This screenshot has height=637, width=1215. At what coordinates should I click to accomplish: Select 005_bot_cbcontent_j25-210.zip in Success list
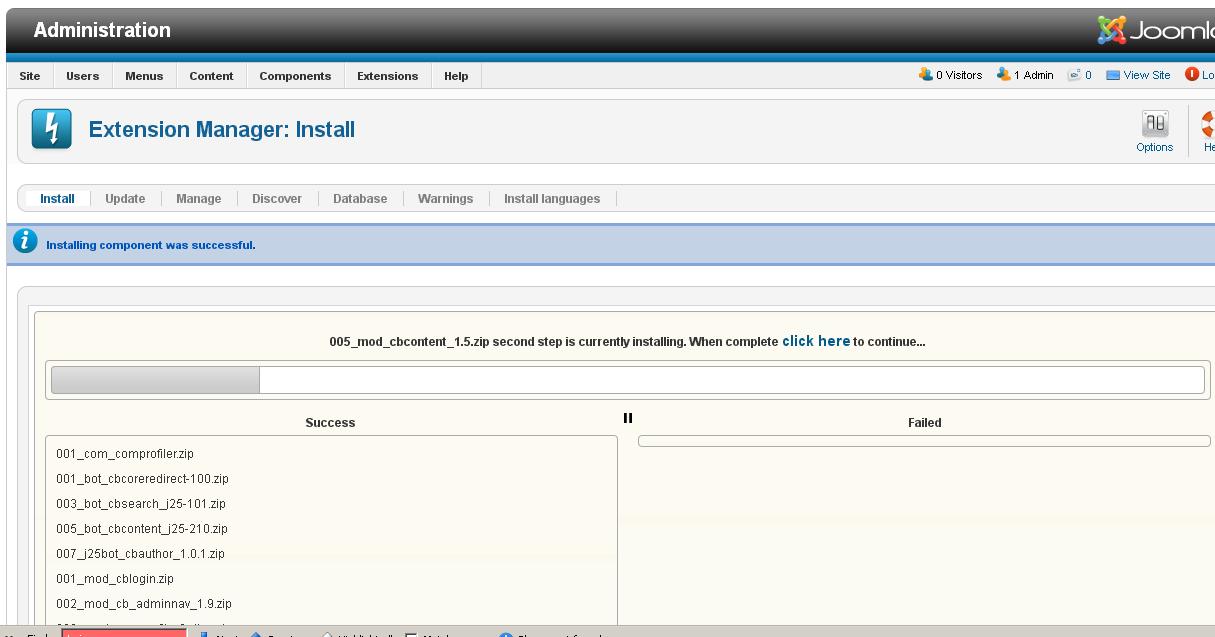click(x=142, y=529)
